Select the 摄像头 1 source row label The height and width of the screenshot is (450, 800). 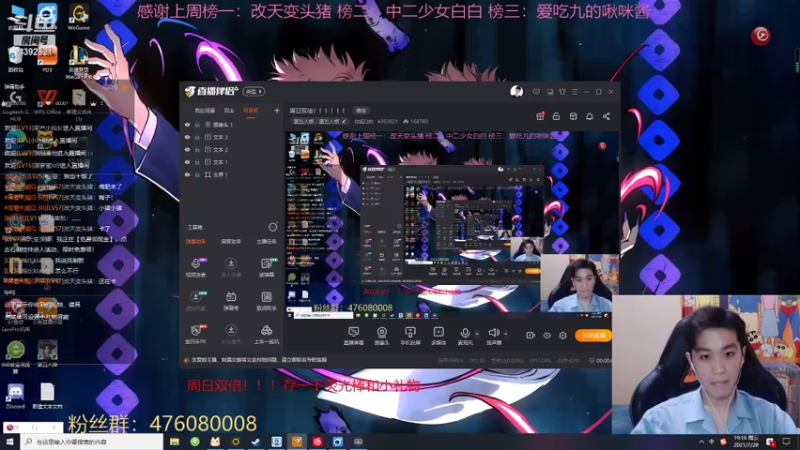click(x=223, y=124)
